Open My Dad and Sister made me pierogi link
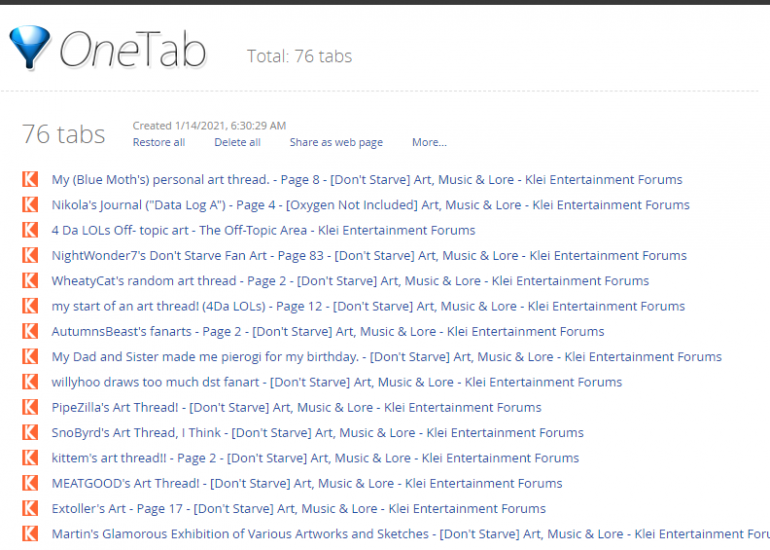Image resolution: width=770 pixels, height=550 pixels. (x=386, y=357)
